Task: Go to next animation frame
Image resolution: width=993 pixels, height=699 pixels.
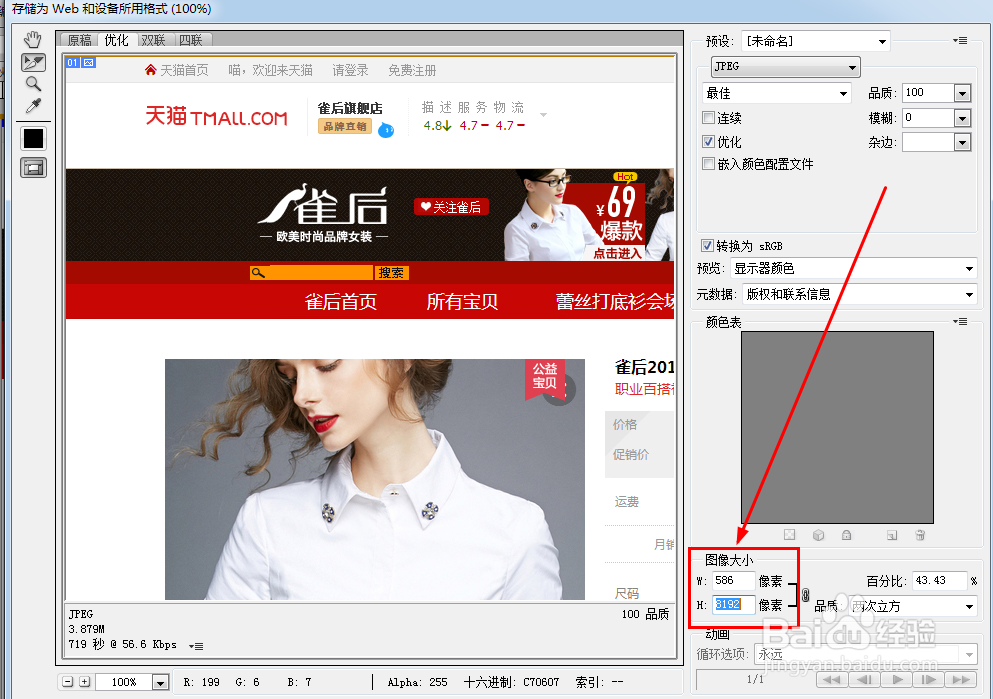Action: [x=928, y=679]
